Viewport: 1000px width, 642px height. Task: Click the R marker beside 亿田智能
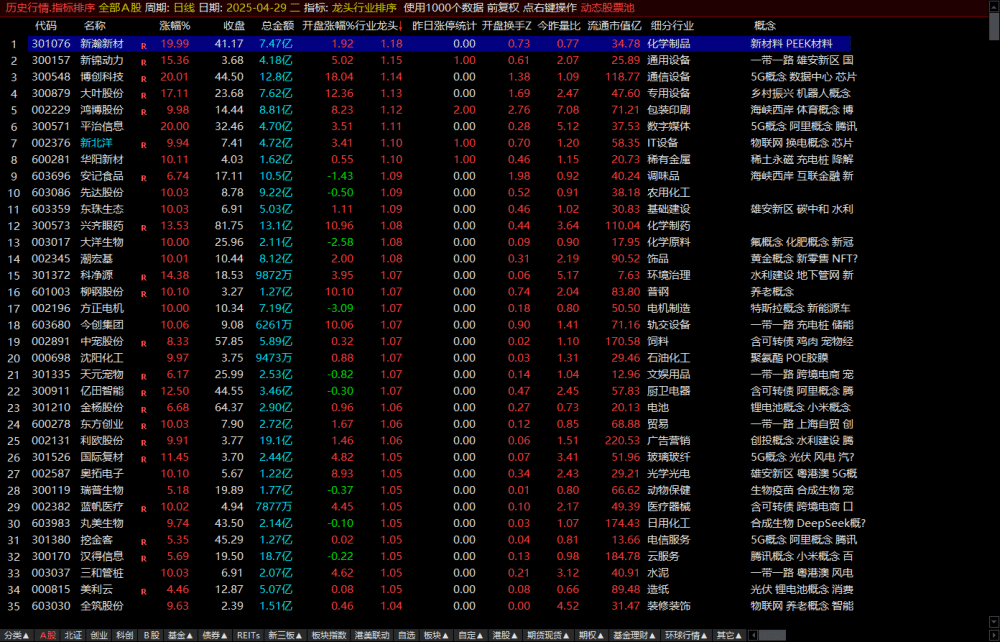pos(143,393)
